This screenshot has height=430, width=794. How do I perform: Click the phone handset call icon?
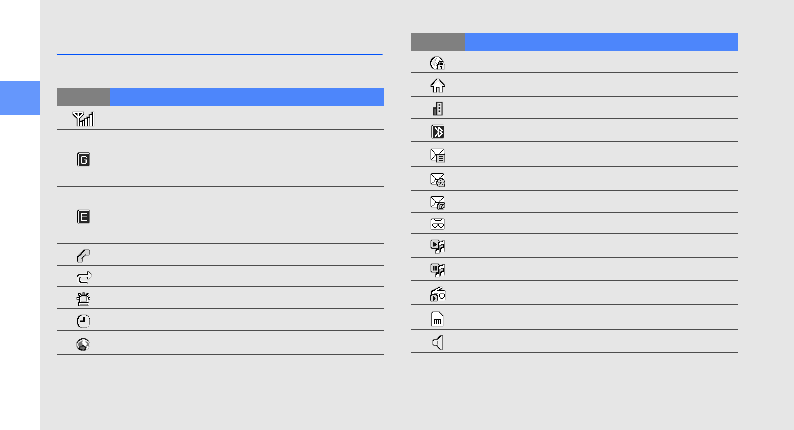pyautogui.click(x=83, y=256)
